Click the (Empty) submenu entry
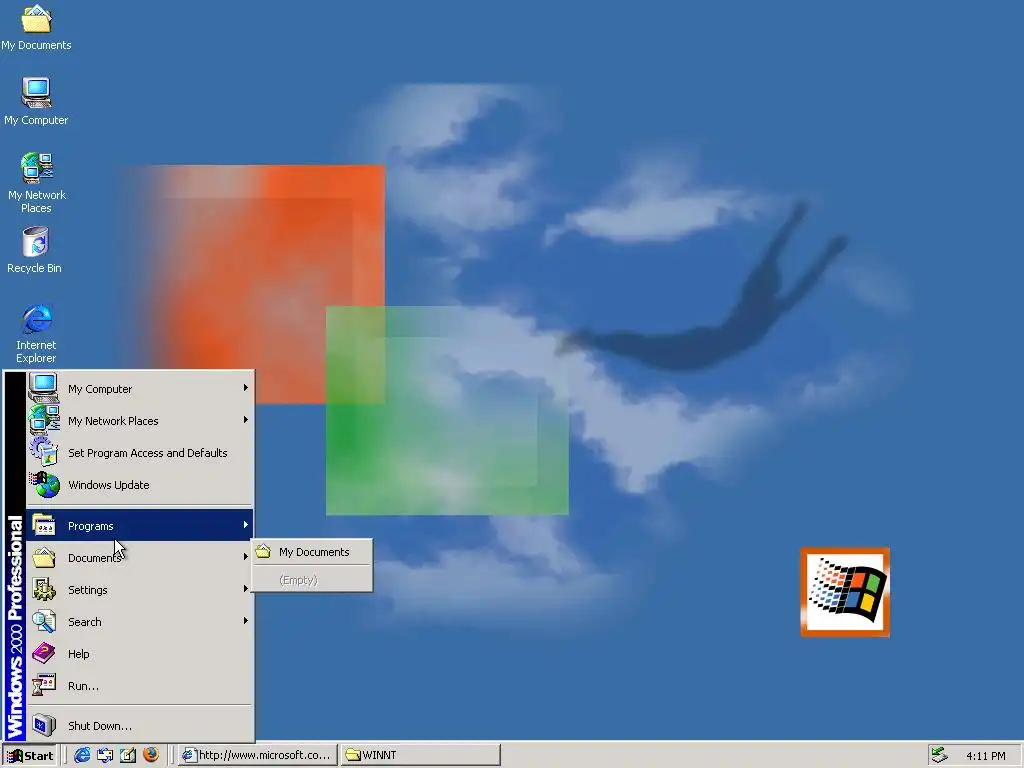1024x768 pixels. coord(312,580)
